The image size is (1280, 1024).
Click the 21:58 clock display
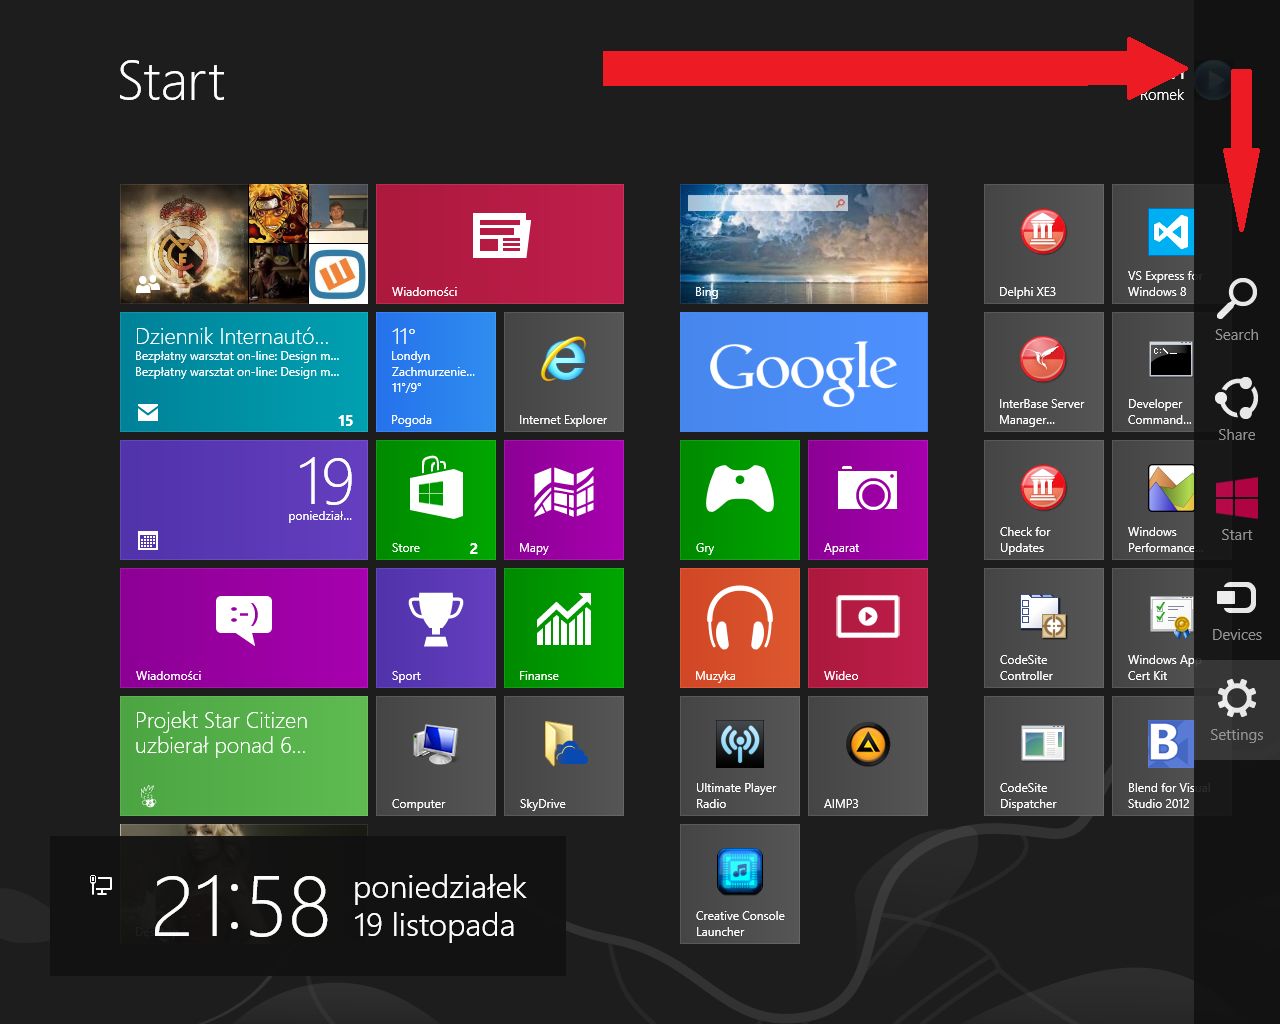(240, 906)
